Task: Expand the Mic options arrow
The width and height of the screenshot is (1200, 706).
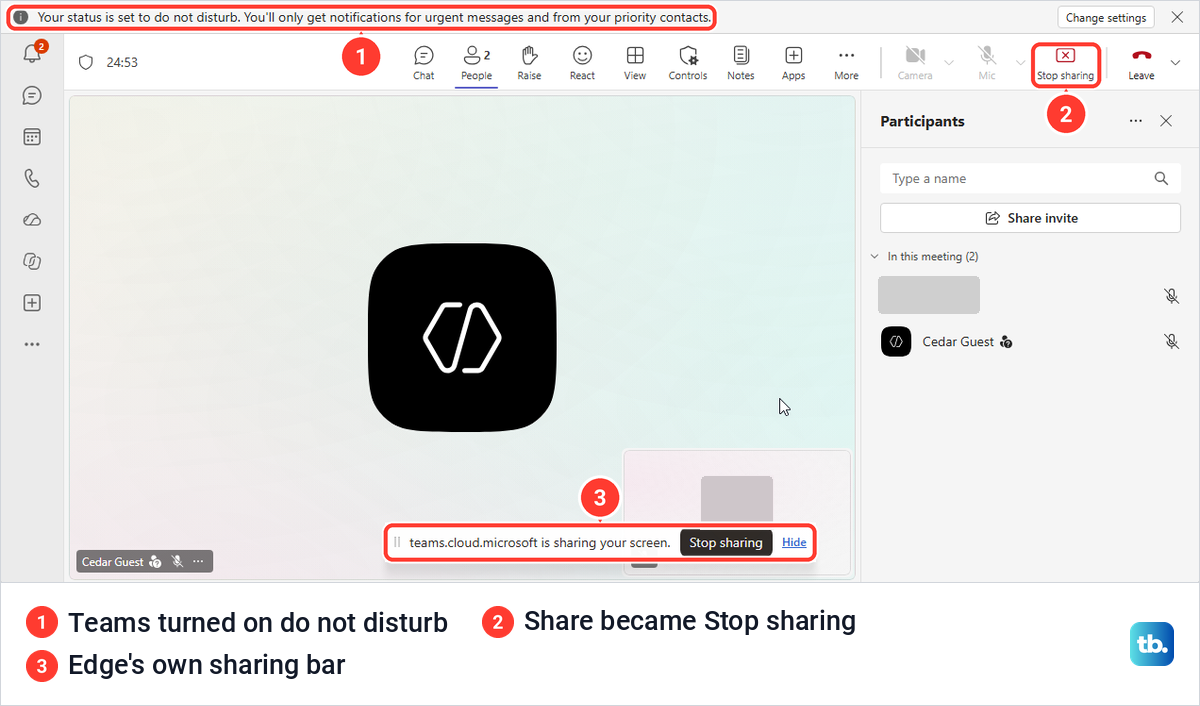Action: tap(1020, 62)
